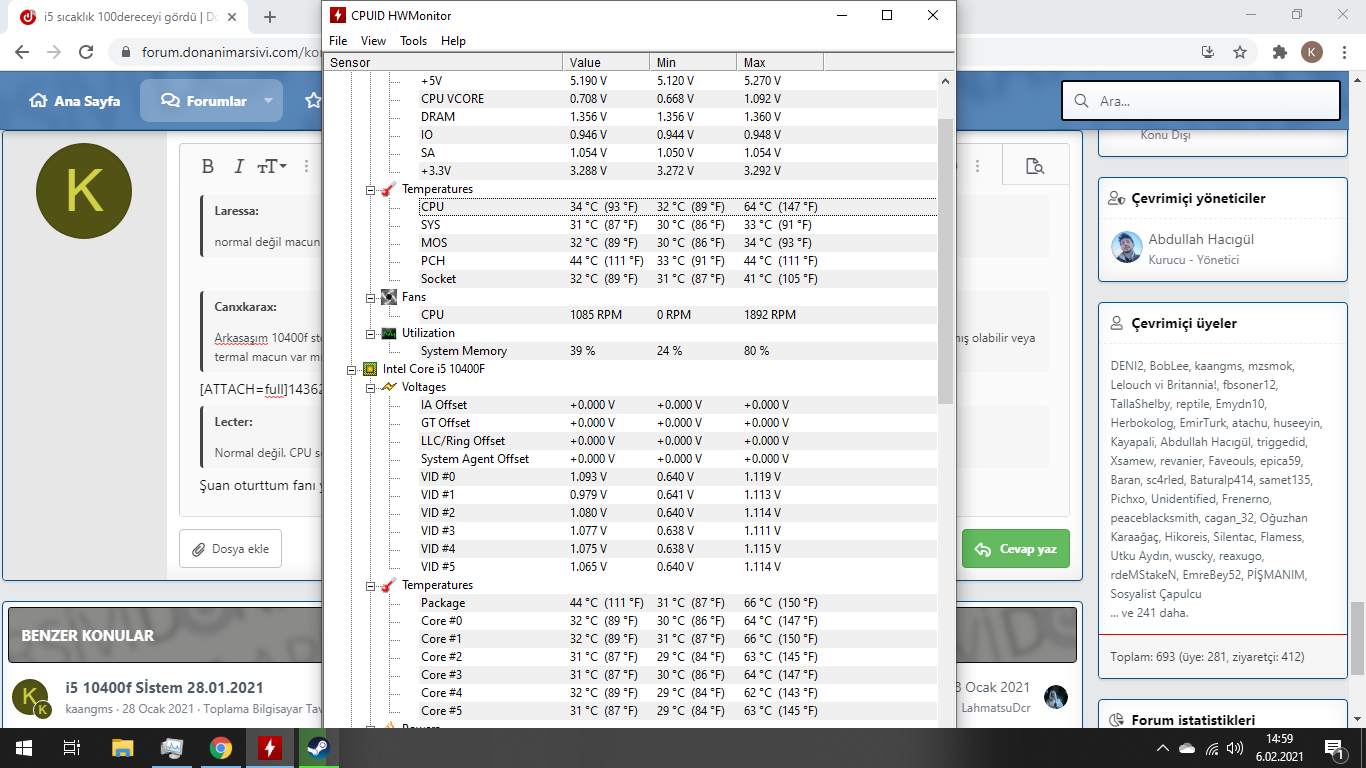The width and height of the screenshot is (1366, 768).
Task: Go back in the Chrome browser
Action: click(24, 52)
